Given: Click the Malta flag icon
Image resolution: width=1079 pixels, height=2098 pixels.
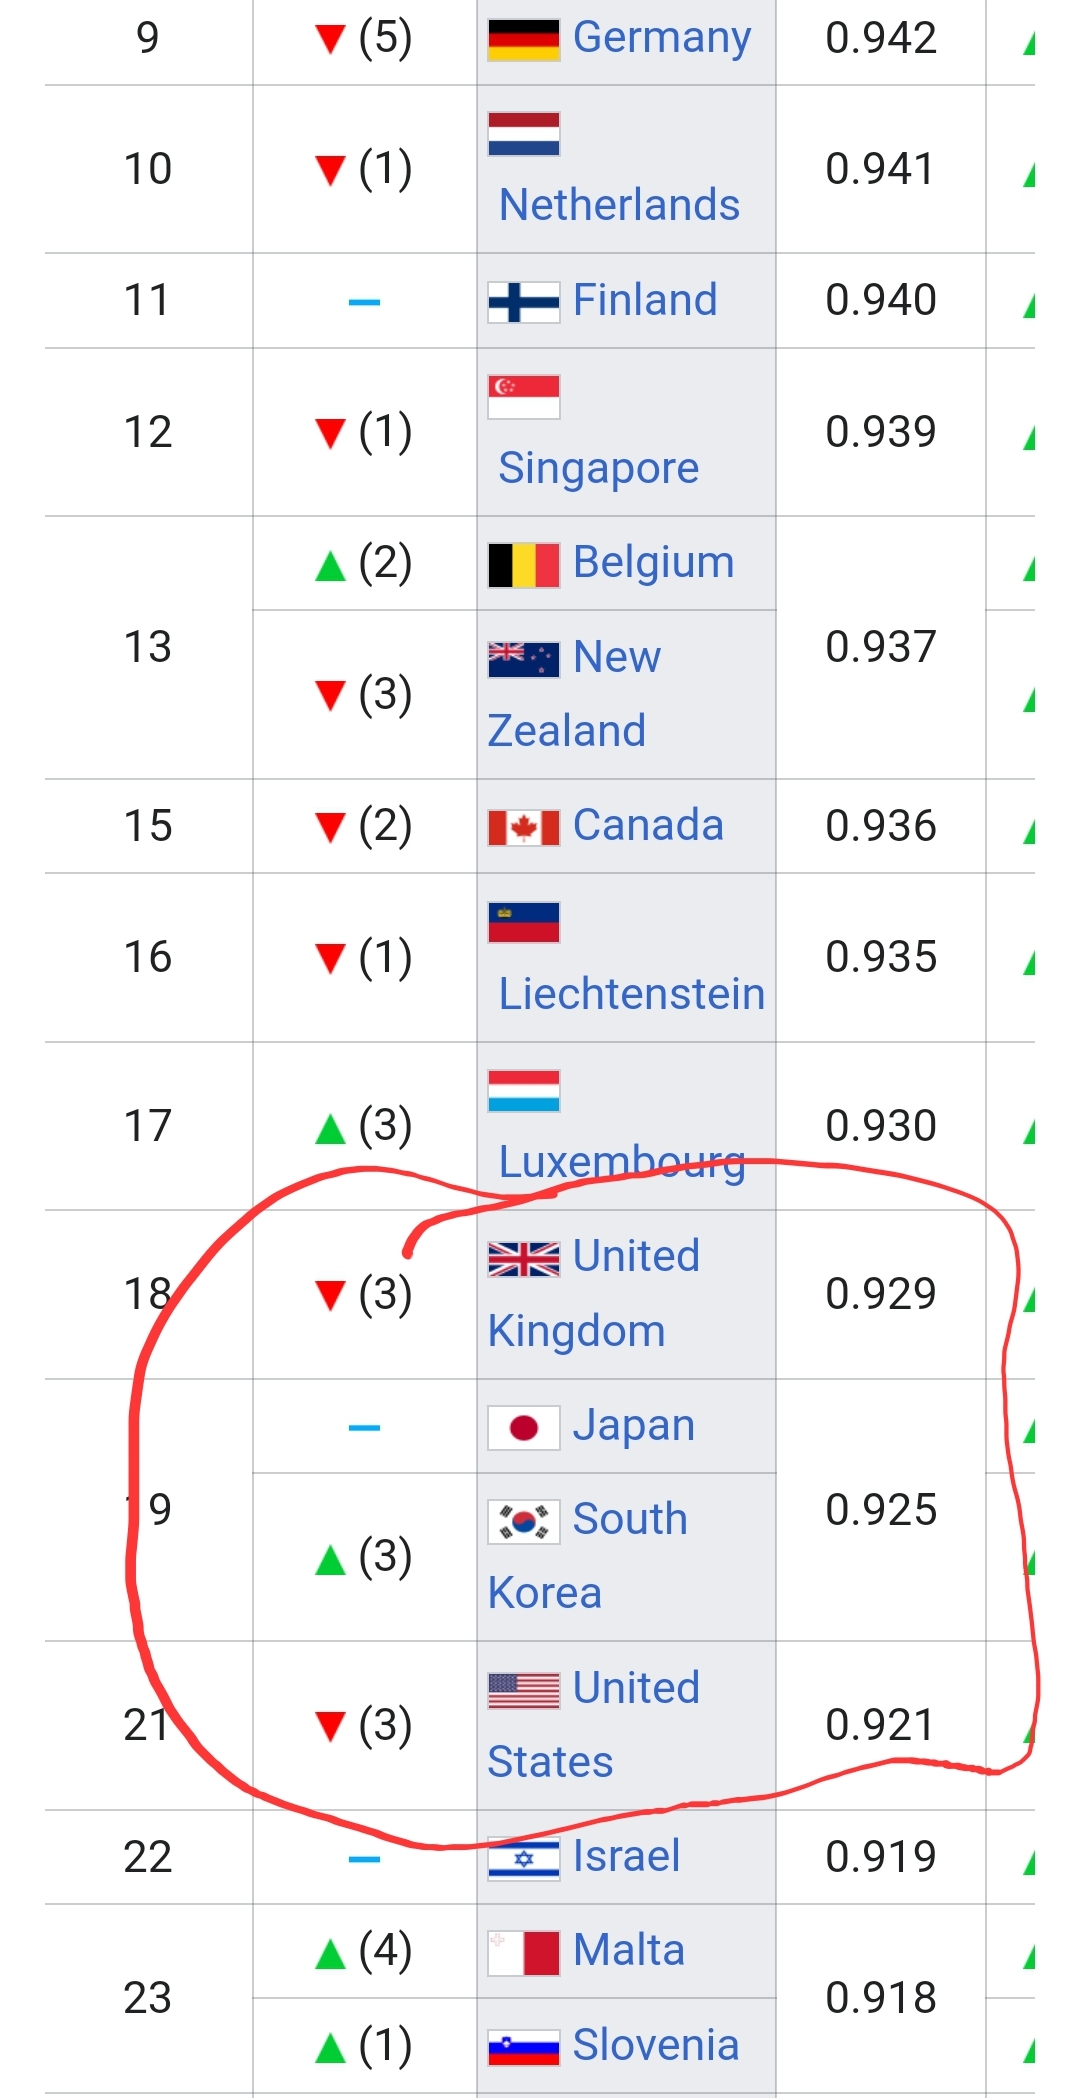Looking at the screenshot, I should [523, 1953].
